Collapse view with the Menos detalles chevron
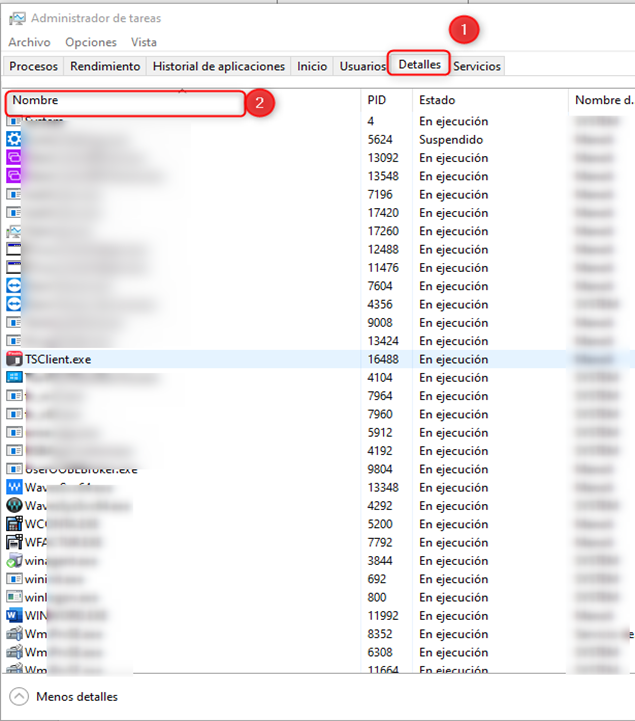The width and height of the screenshot is (635, 721). (x=19, y=696)
